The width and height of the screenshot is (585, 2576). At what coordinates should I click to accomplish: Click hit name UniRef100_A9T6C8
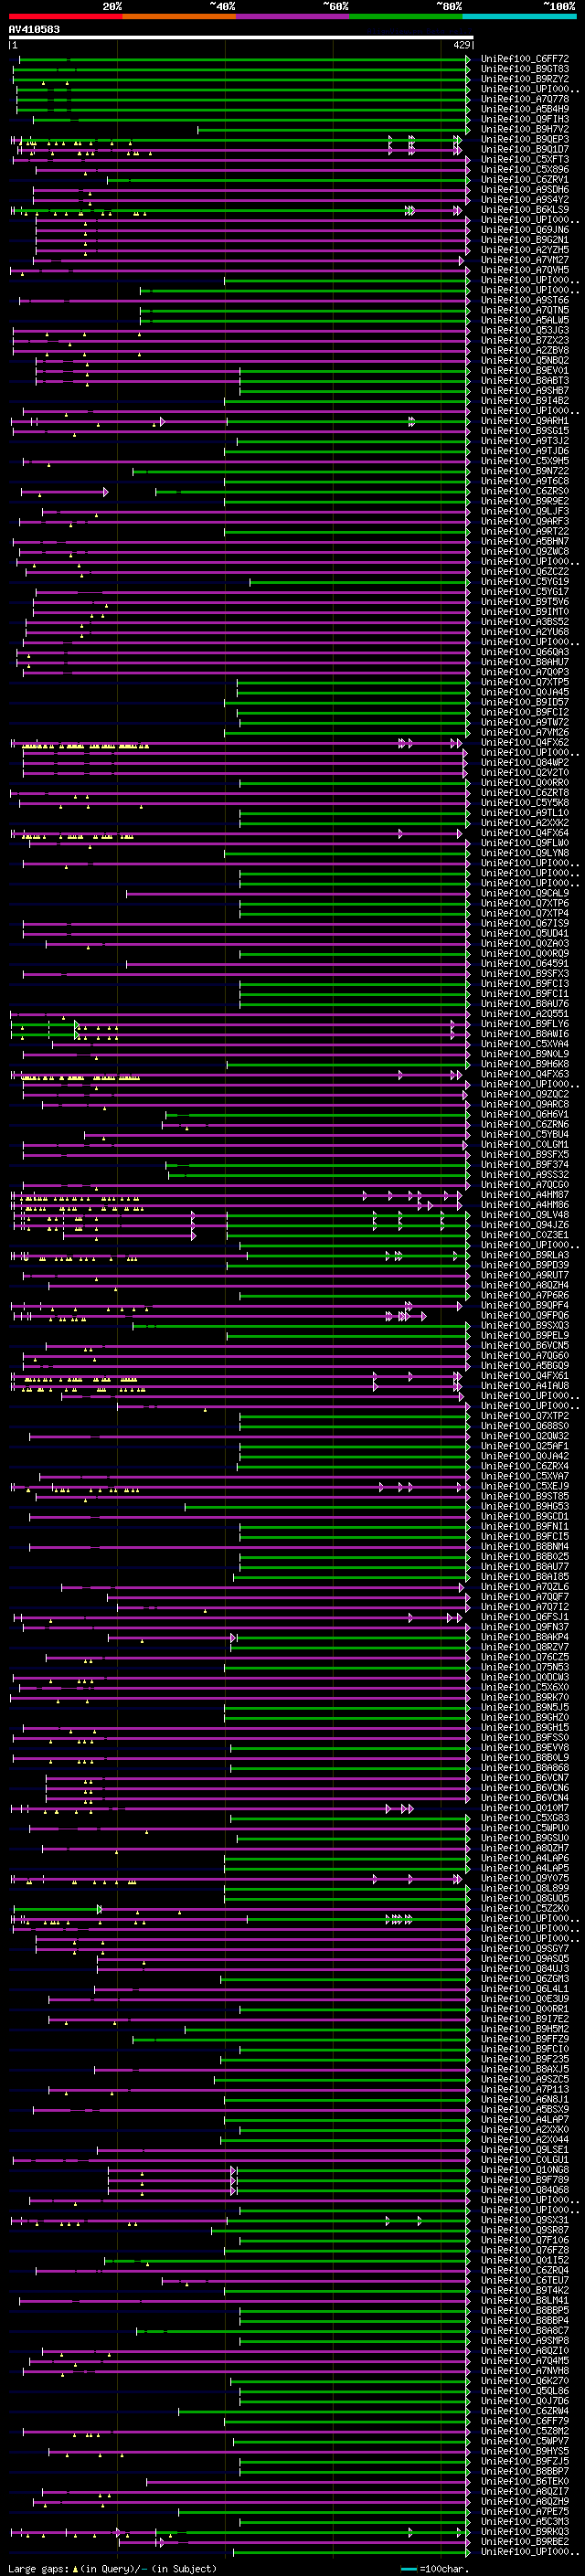[x=524, y=481]
